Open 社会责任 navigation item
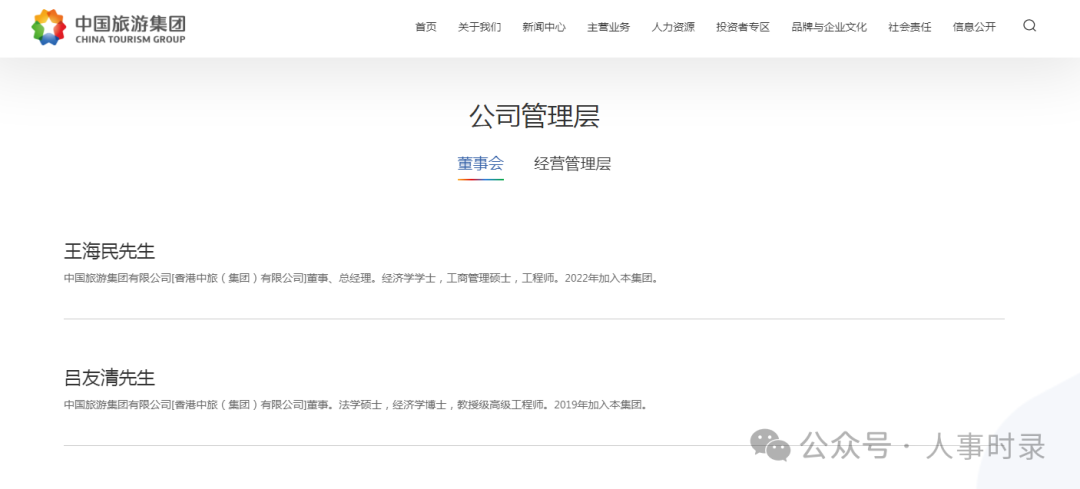 [x=910, y=28]
